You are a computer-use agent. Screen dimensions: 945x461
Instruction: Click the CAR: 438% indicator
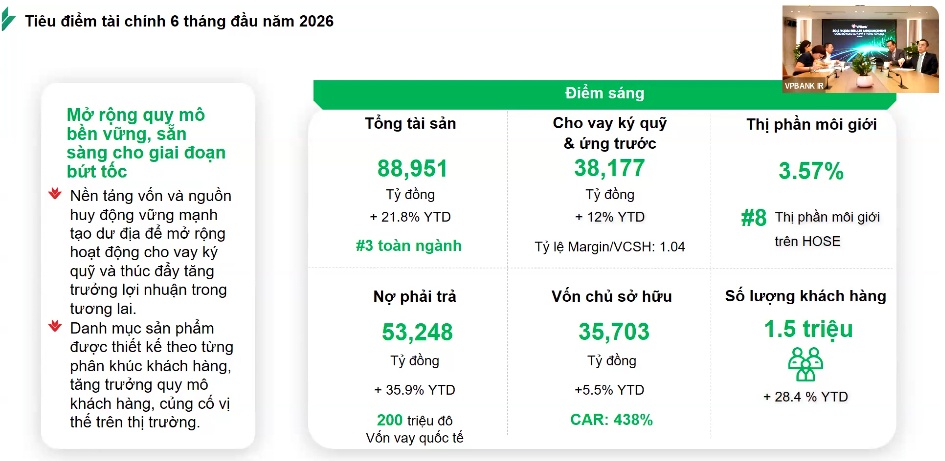[611, 420]
